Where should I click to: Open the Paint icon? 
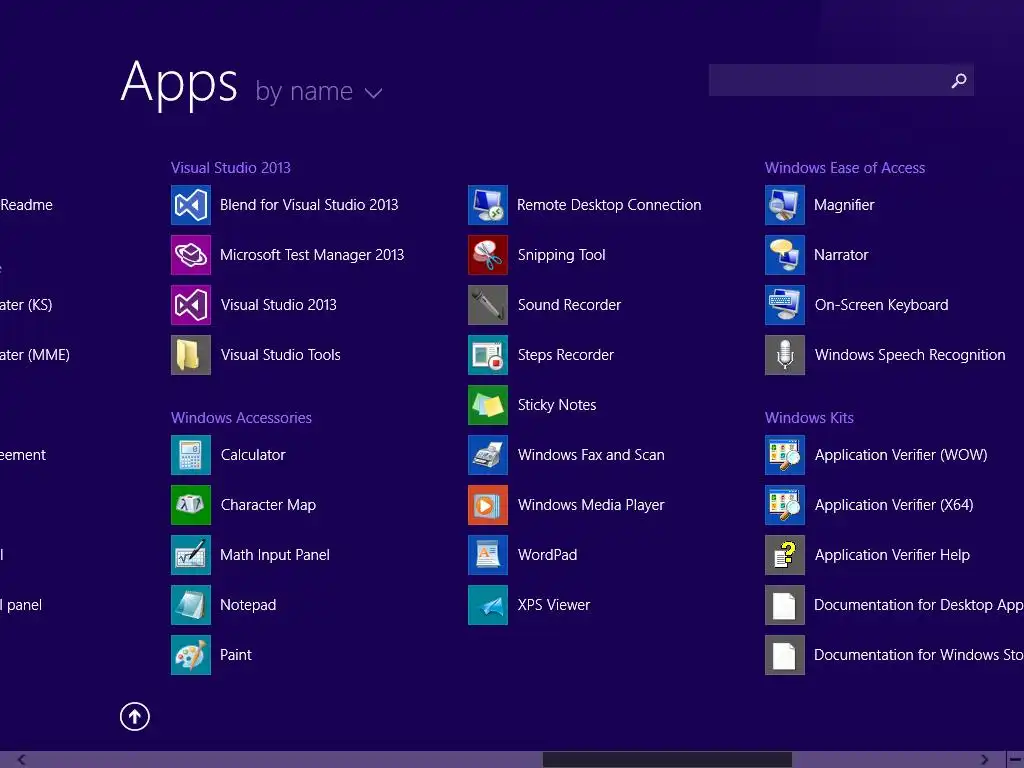point(191,655)
